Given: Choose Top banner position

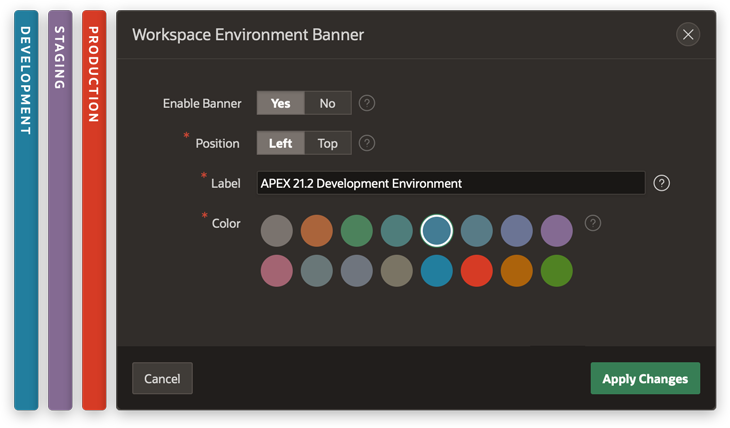Looking at the screenshot, I should (327, 143).
